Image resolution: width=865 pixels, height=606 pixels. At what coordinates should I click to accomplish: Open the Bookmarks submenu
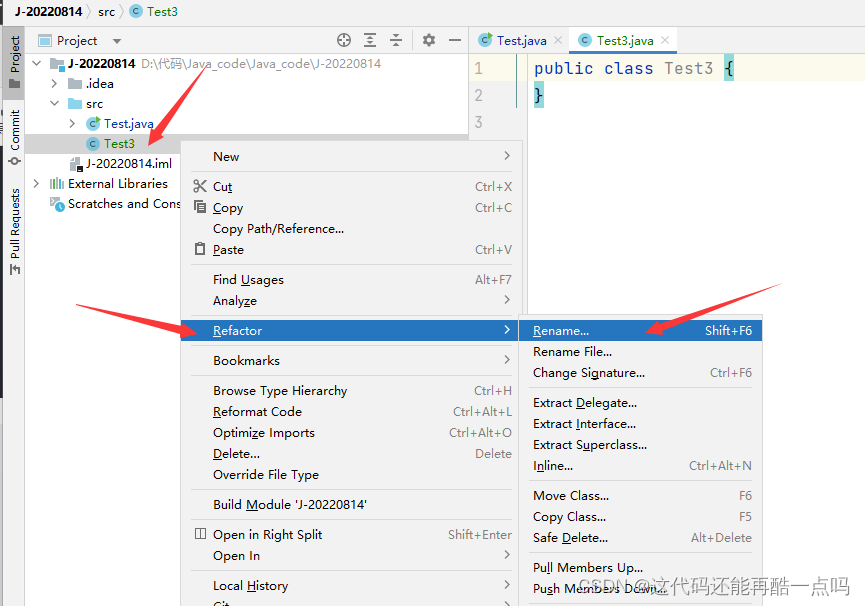[x=351, y=360]
